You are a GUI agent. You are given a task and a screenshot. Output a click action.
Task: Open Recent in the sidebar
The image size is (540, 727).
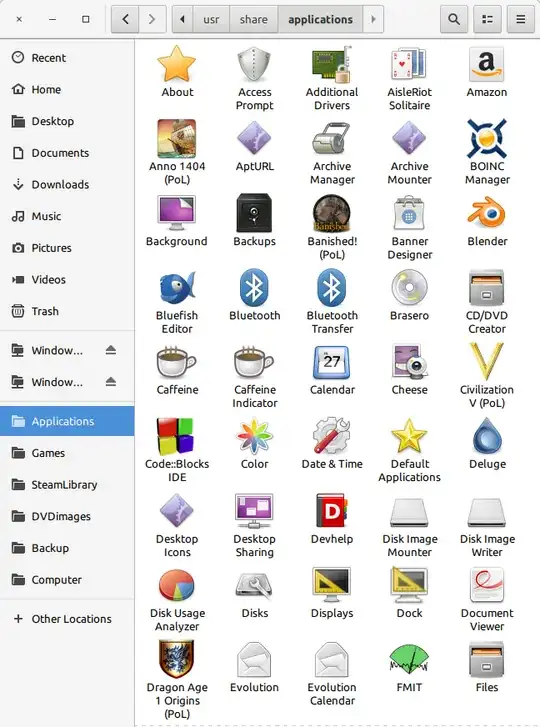coord(67,58)
